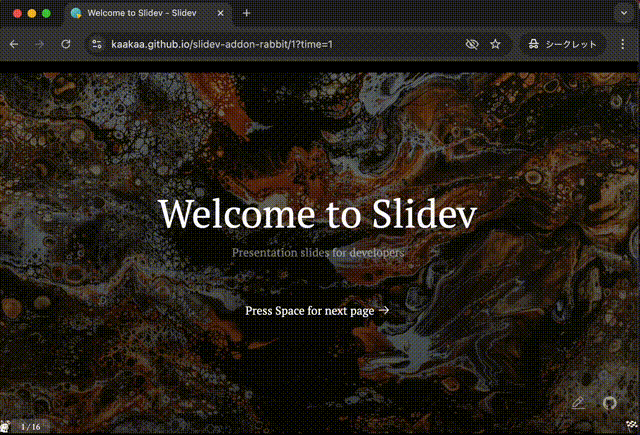
Task: Bookmark this page with the star icon
Action: click(495, 44)
